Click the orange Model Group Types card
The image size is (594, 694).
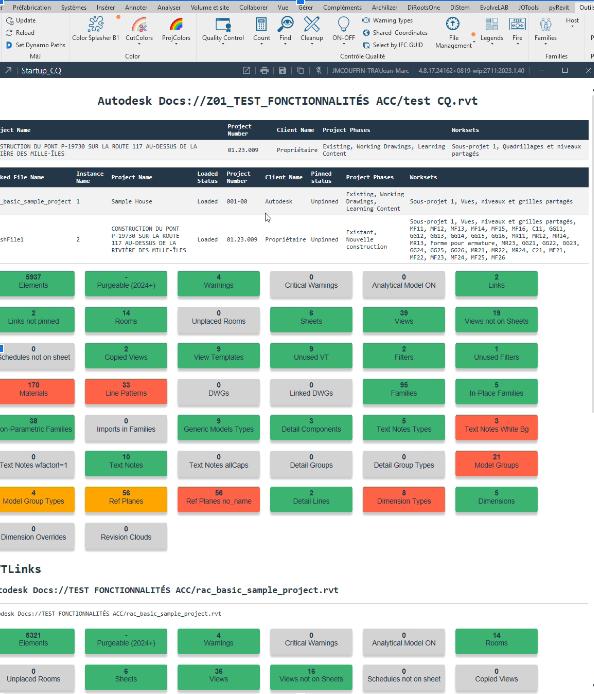(35, 499)
